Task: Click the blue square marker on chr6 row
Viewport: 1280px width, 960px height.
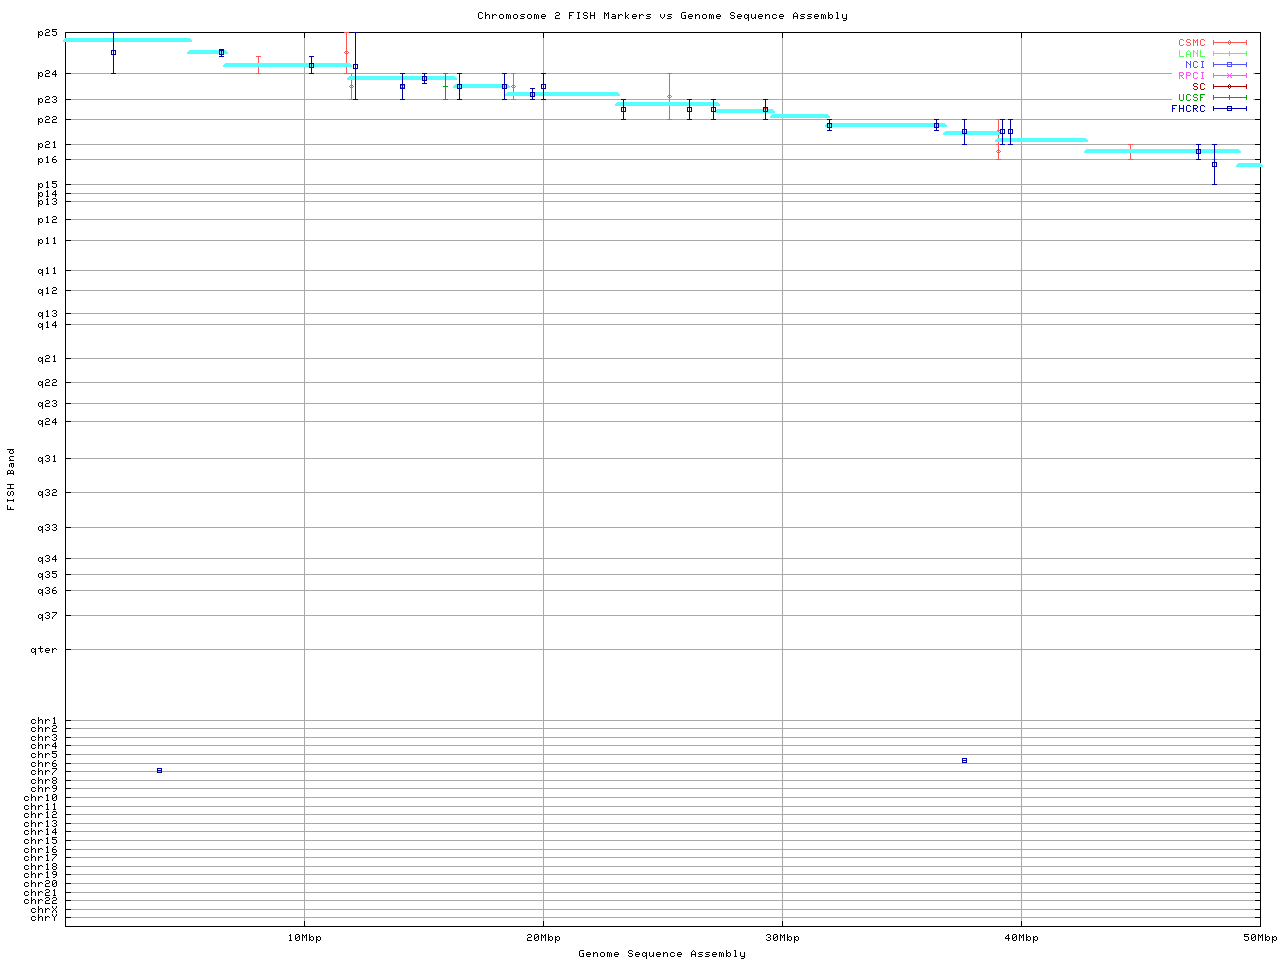Action: click(x=964, y=761)
